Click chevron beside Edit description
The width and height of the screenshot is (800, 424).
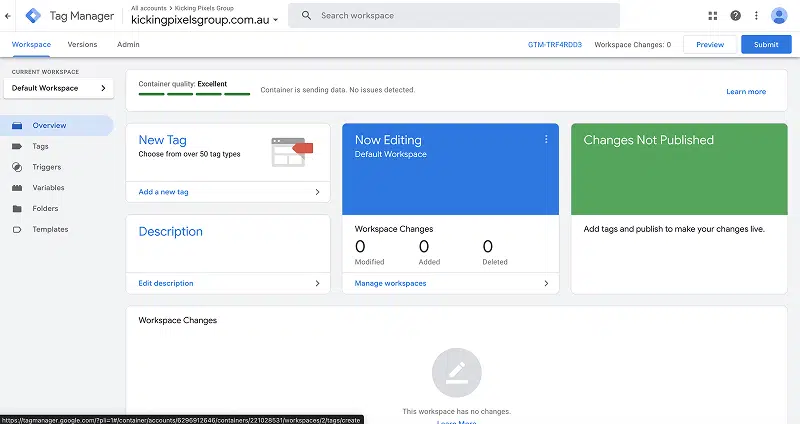point(317,283)
